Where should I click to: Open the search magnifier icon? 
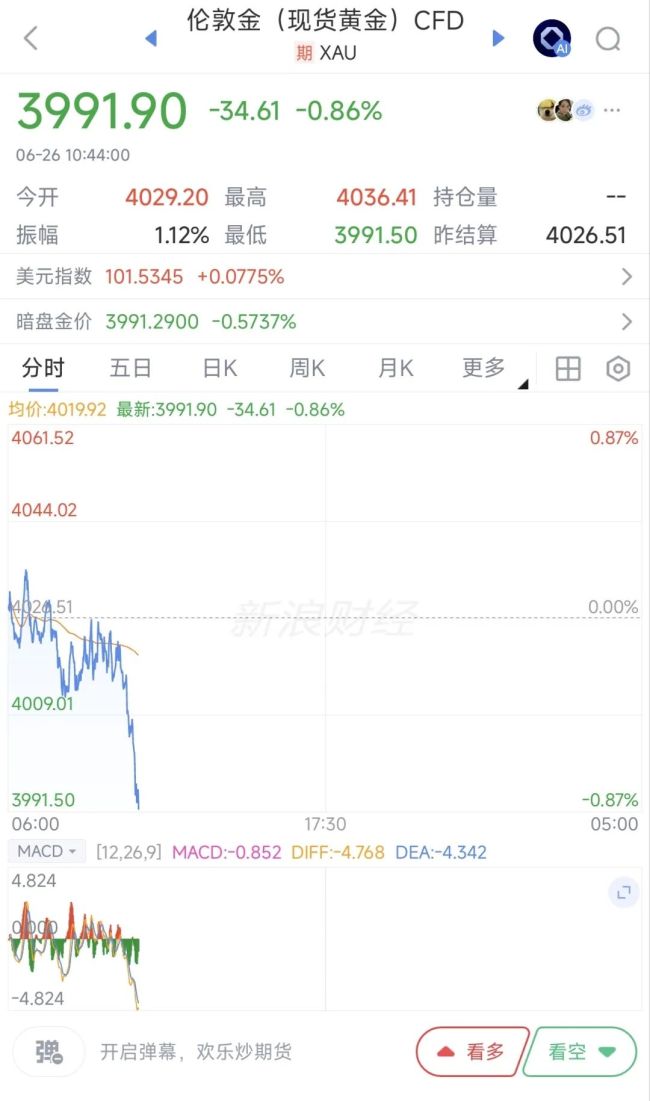tap(608, 39)
